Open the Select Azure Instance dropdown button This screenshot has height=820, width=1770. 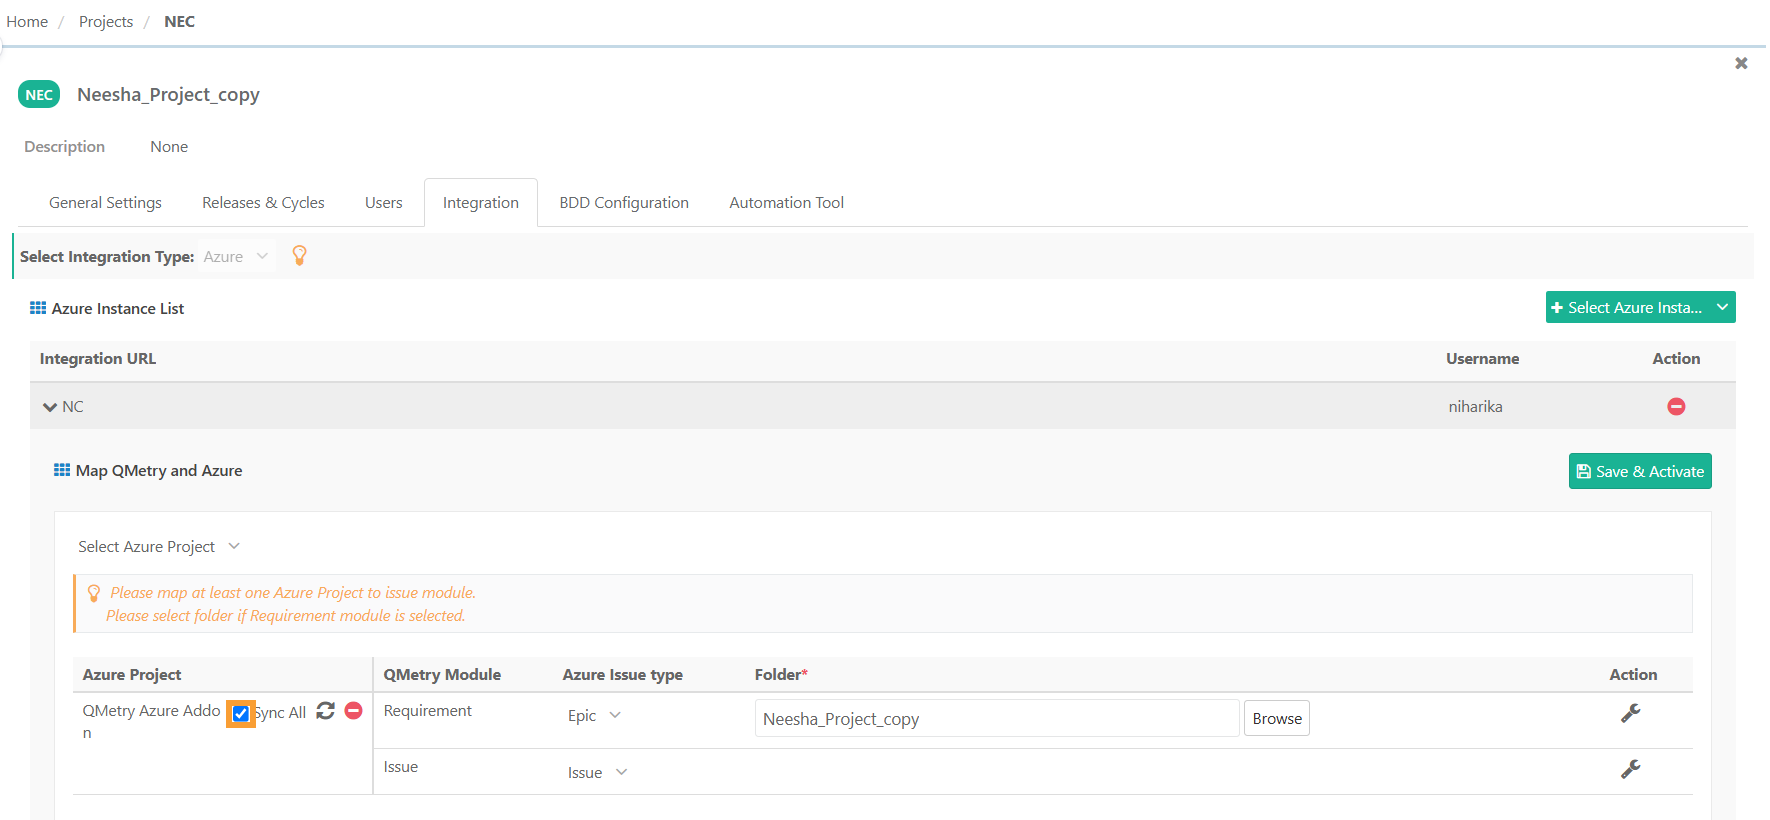1640,307
